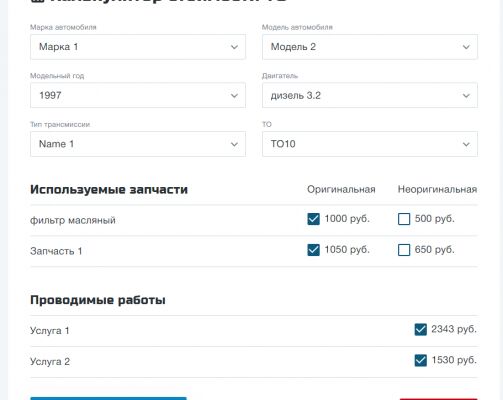Click the Услуга 2 row label
Image resolution: width=503 pixels, height=400 pixels.
(x=50, y=362)
